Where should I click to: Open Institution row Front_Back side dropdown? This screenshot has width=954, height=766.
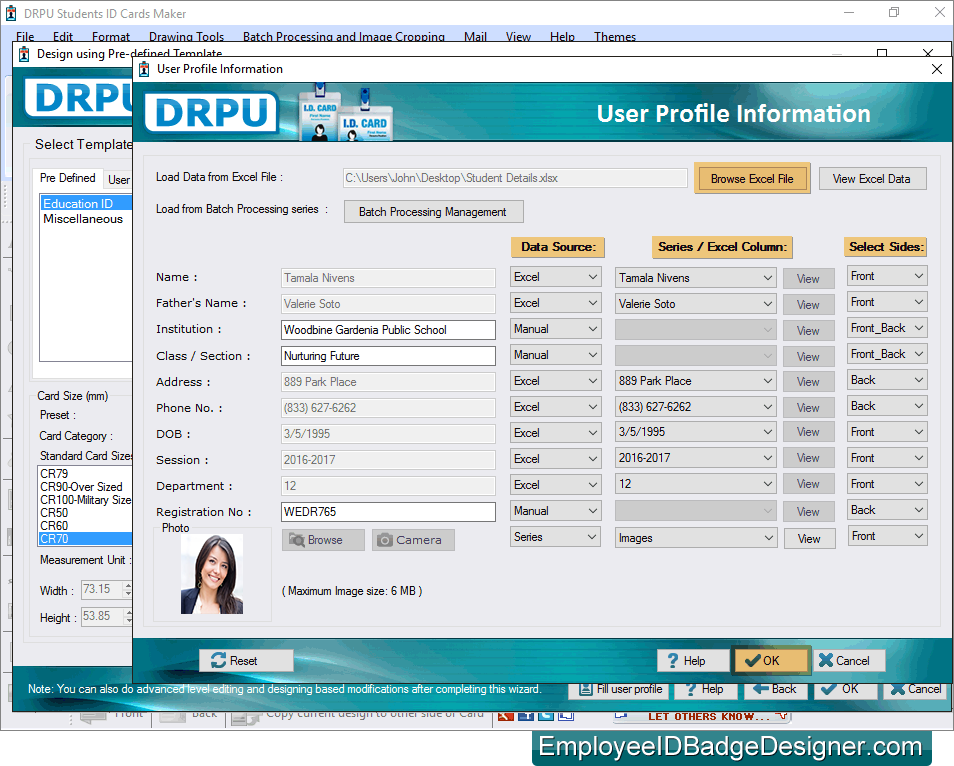887,328
